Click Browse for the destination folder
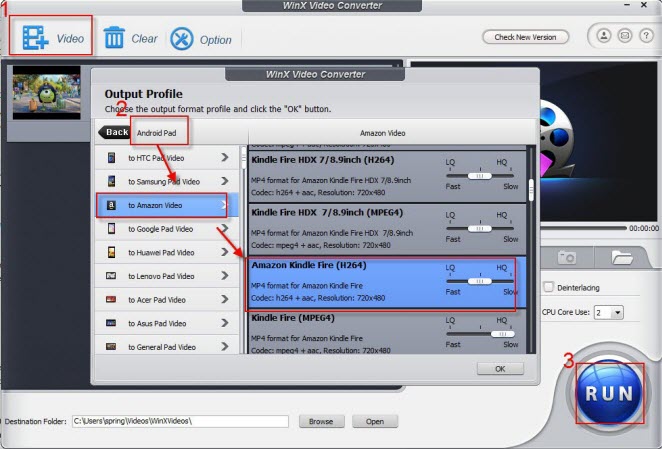The image size is (662, 449). click(321, 421)
